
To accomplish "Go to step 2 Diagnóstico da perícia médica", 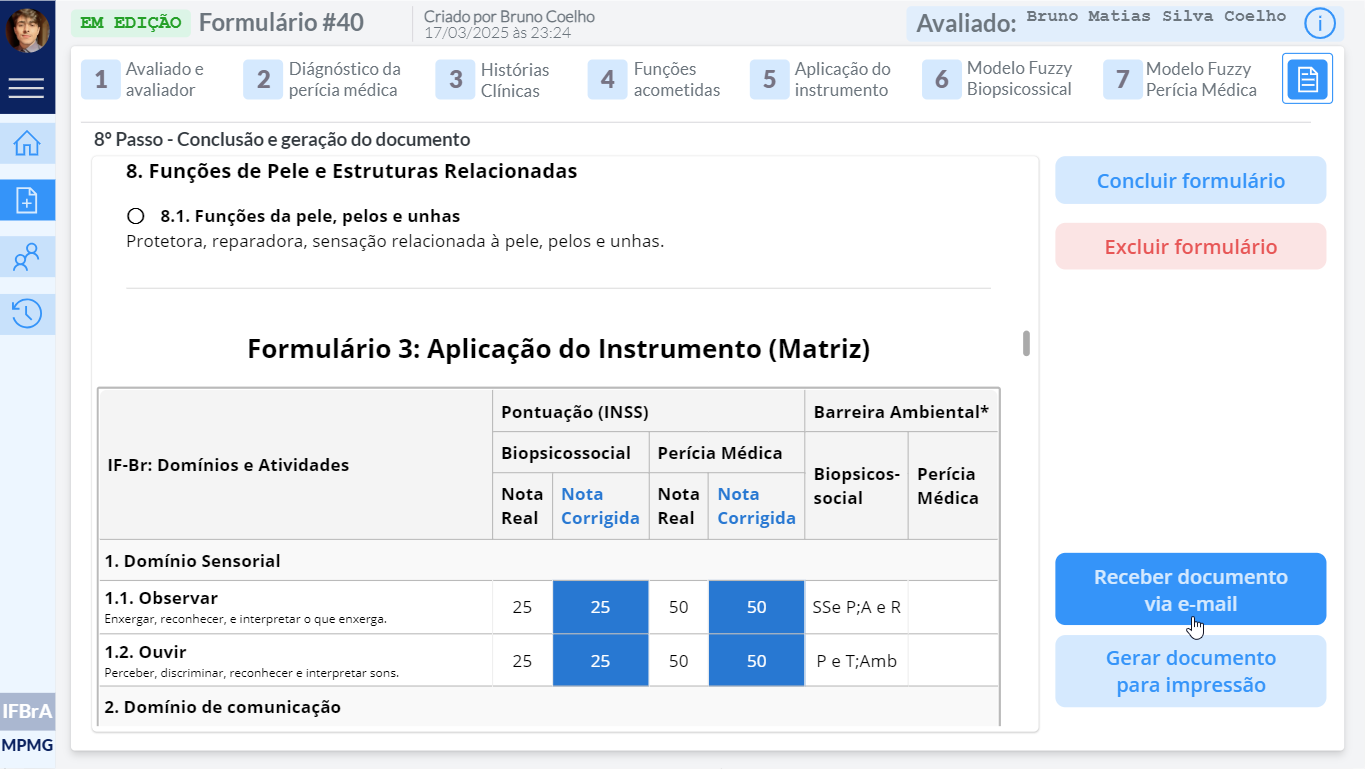I will coord(323,79).
